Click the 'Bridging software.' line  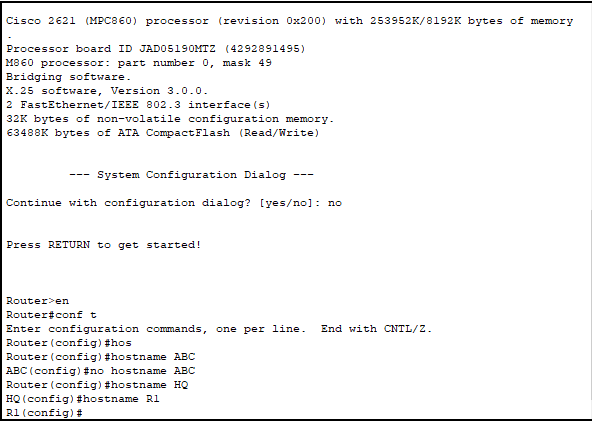click(68, 77)
